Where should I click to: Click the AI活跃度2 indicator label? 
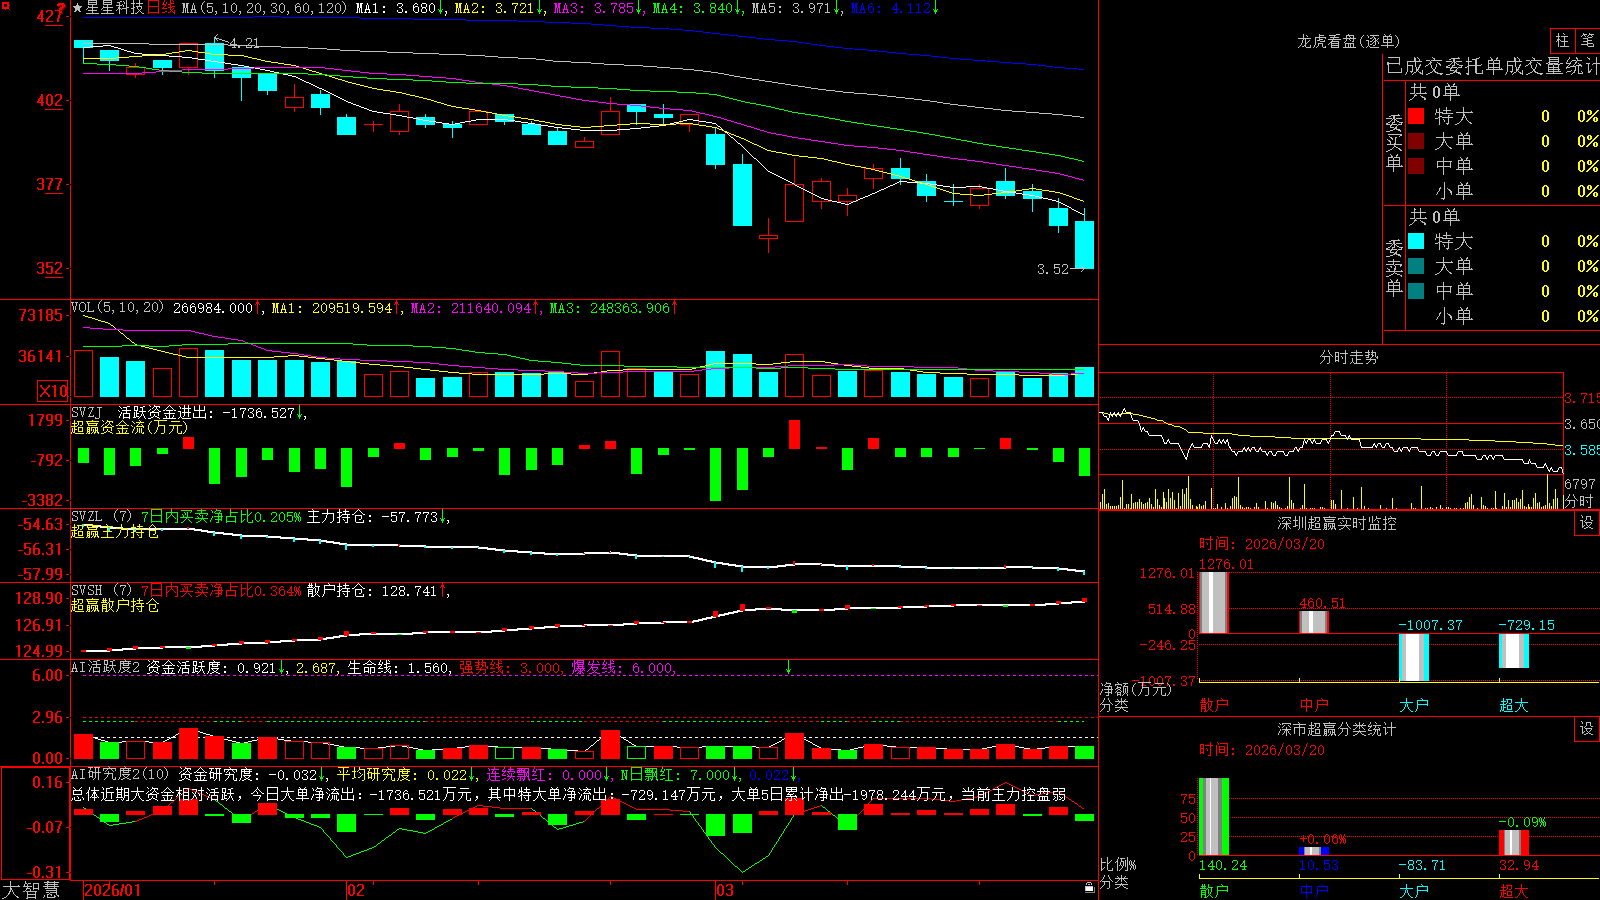pyautogui.click(x=105, y=667)
